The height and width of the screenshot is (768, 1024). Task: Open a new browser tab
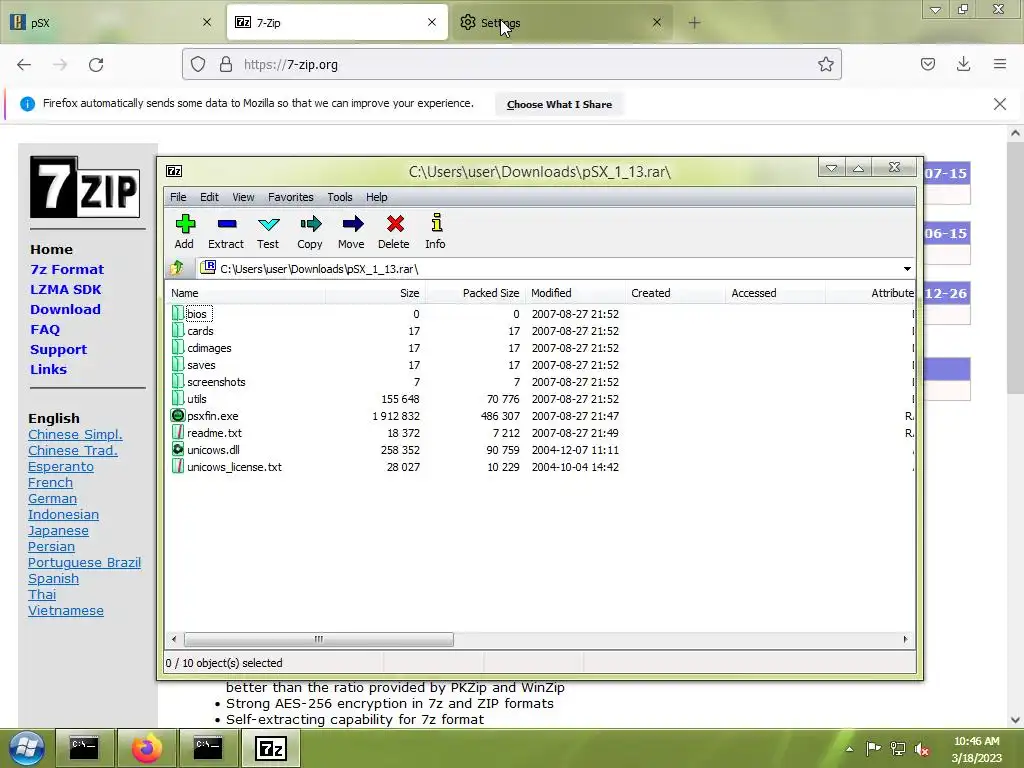[x=694, y=23]
